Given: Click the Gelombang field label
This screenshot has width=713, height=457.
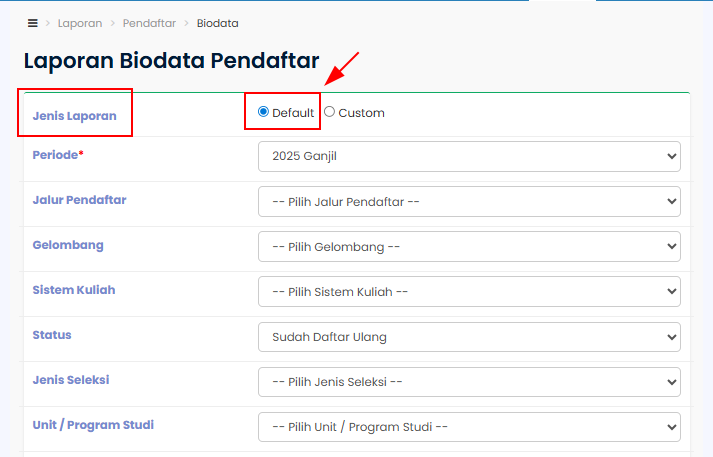Looking at the screenshot, I should (x=68, y=245).
